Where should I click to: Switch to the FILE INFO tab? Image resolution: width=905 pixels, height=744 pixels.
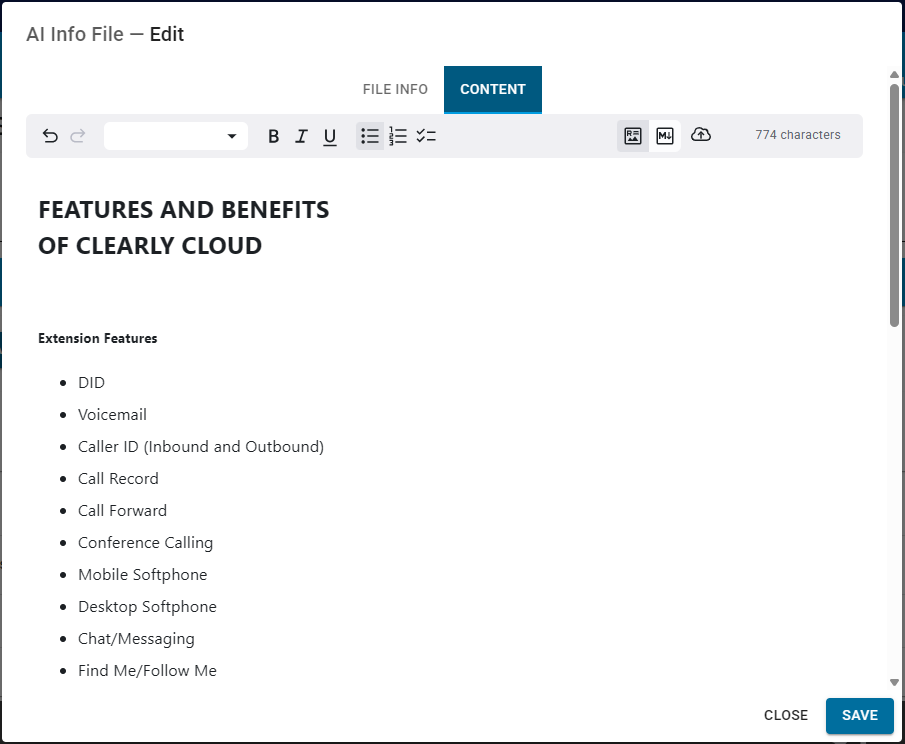tap(395, 89)
